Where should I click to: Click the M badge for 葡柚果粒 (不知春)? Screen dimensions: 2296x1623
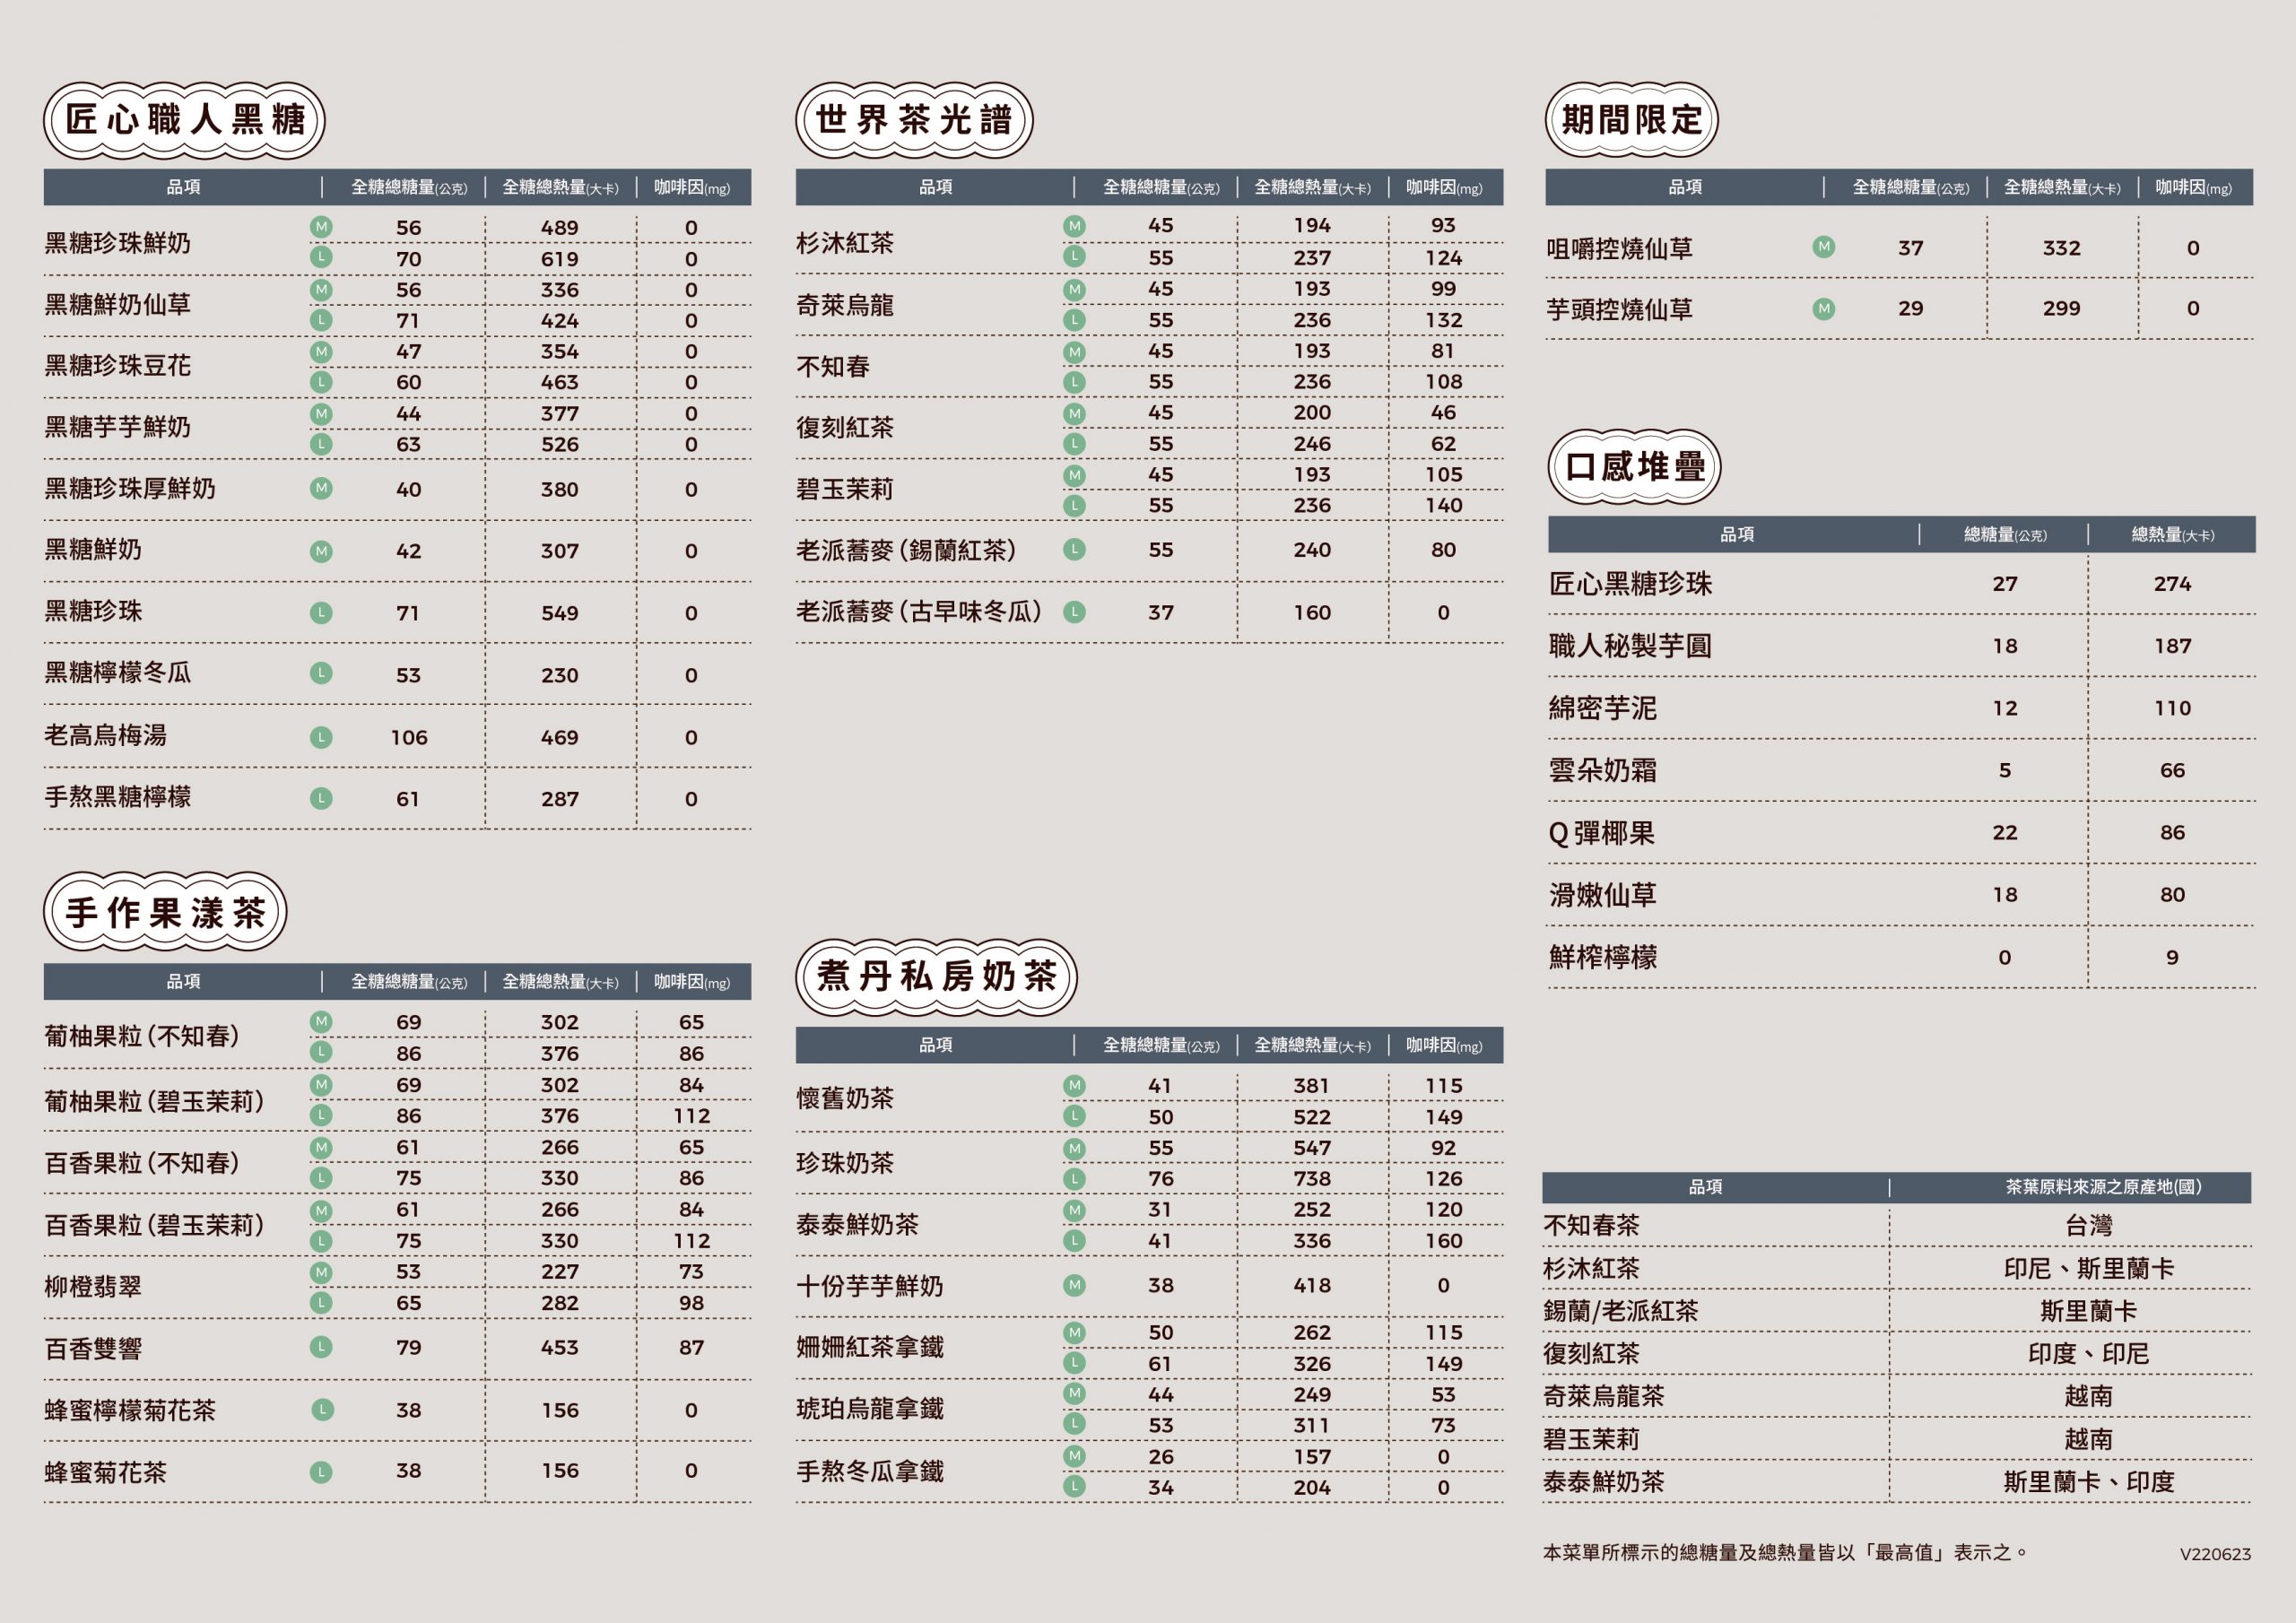[321, 1021]
